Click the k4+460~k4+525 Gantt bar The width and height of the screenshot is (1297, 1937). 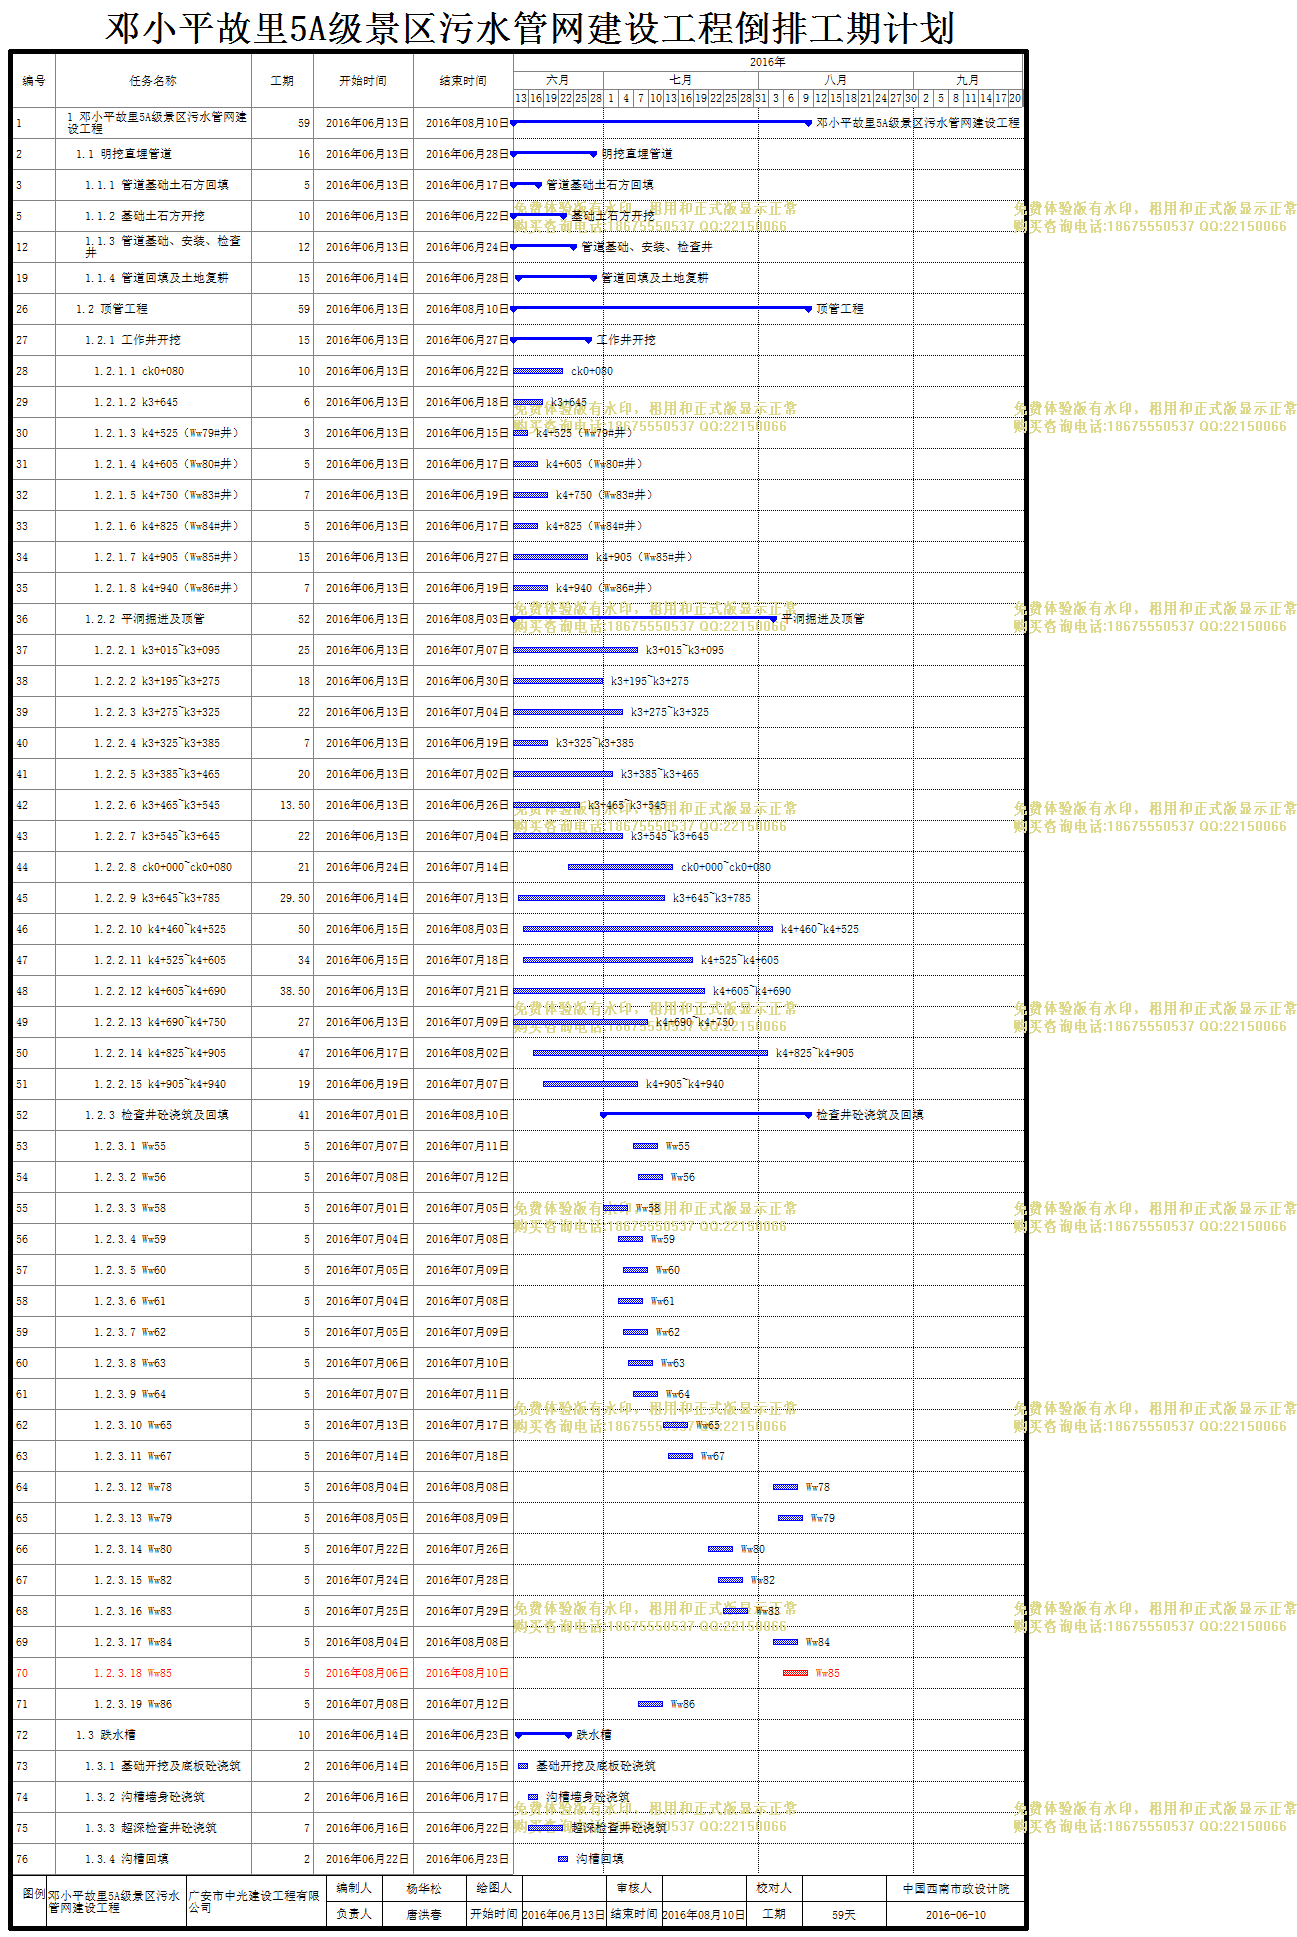click(648, 929)
